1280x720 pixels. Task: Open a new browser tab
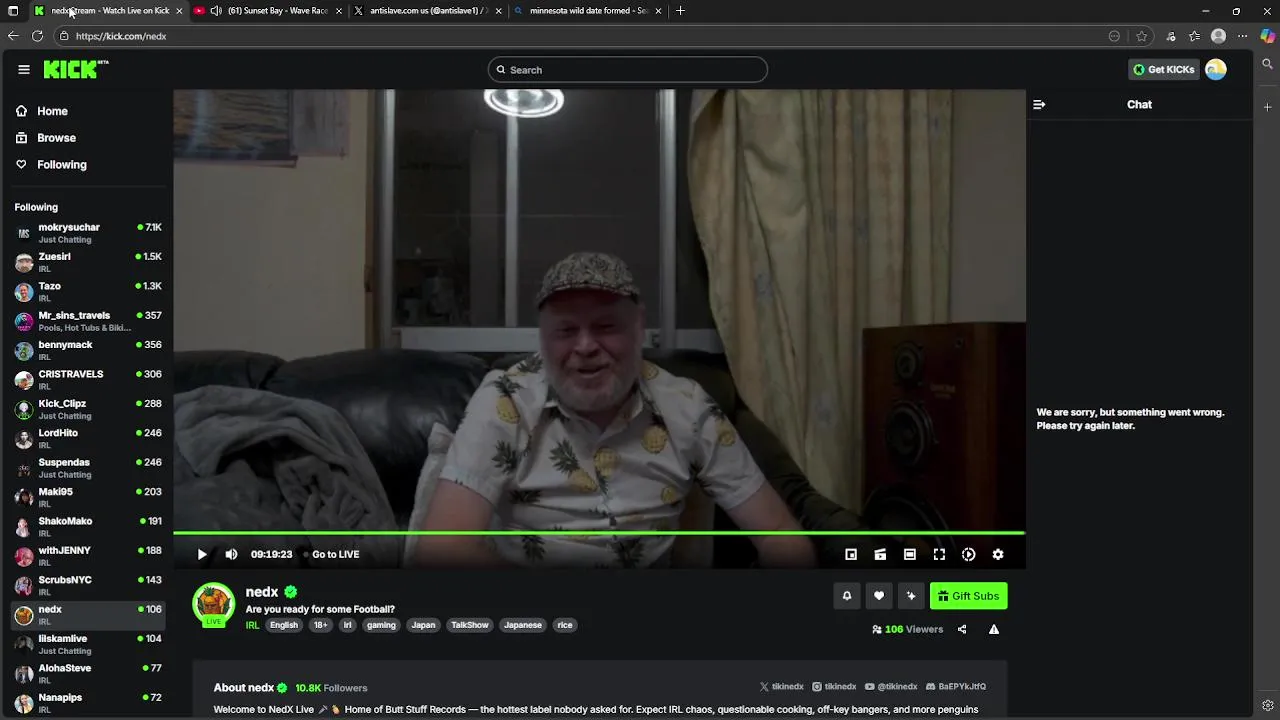(681, 10)
